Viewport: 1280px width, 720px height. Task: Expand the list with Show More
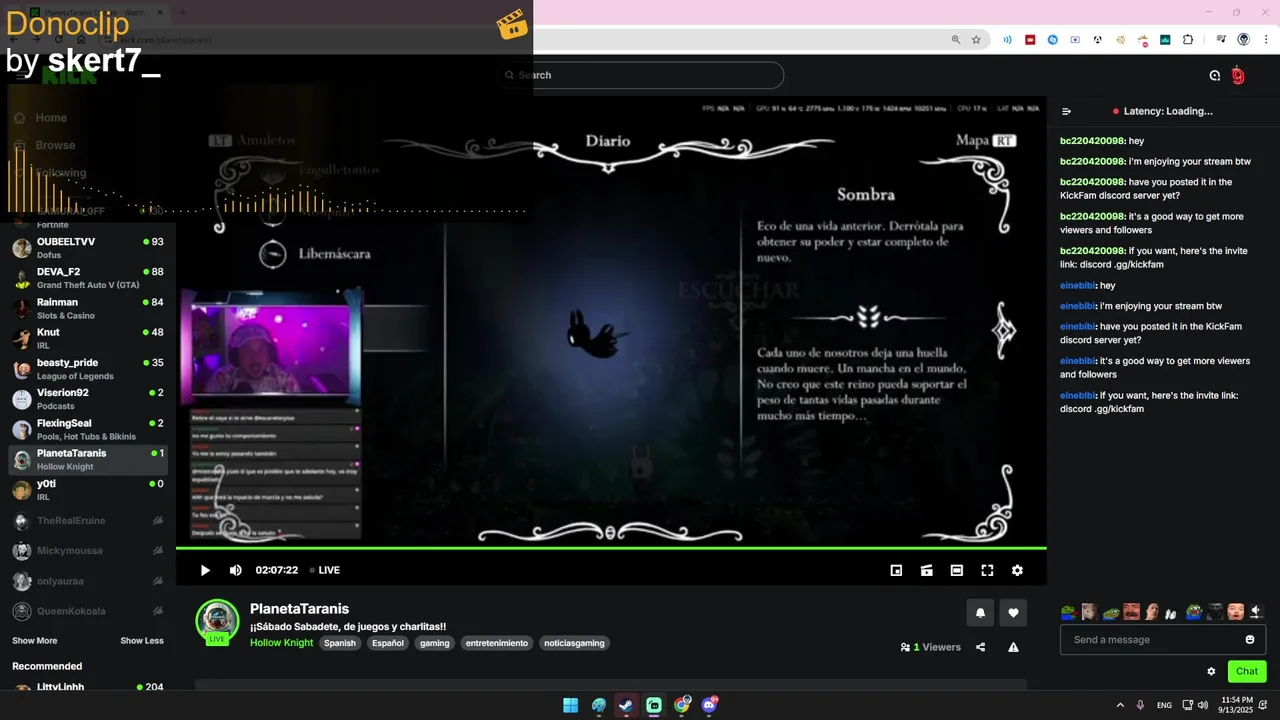coord(35,641)
